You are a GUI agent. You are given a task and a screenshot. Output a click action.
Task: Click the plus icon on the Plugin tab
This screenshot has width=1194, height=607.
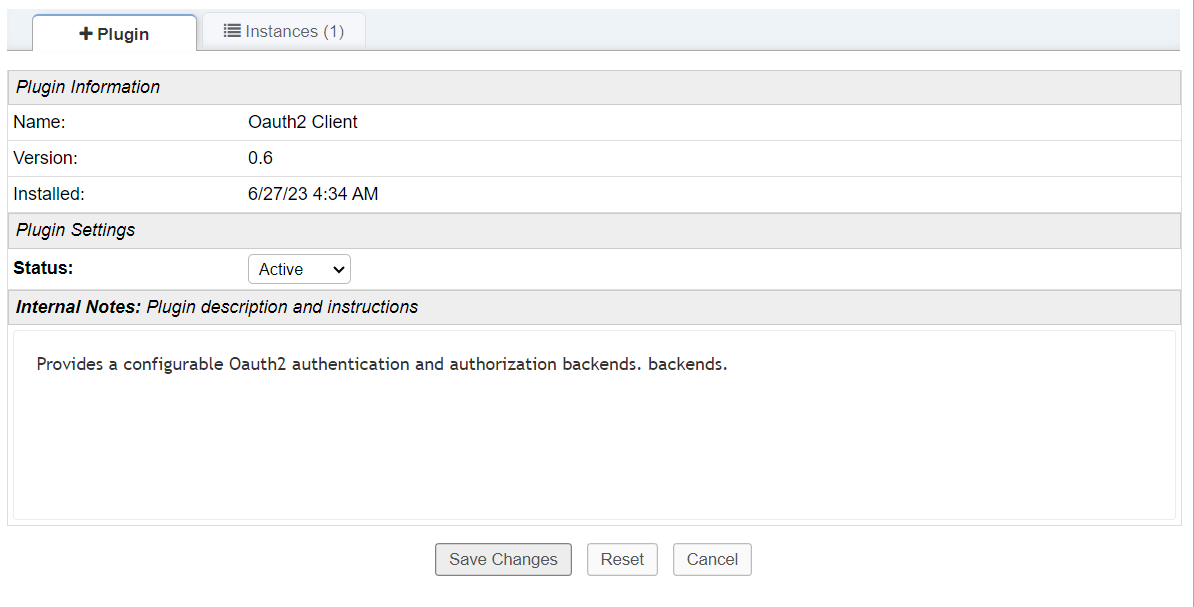86,34
